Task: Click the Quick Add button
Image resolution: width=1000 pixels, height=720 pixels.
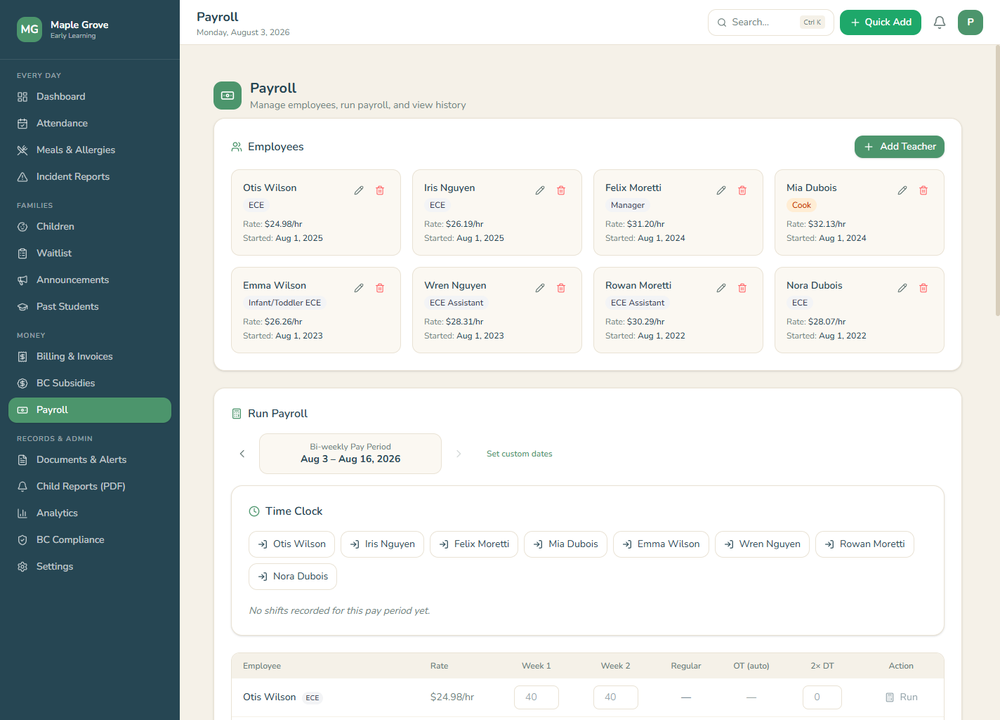Action: coord(880,22)
